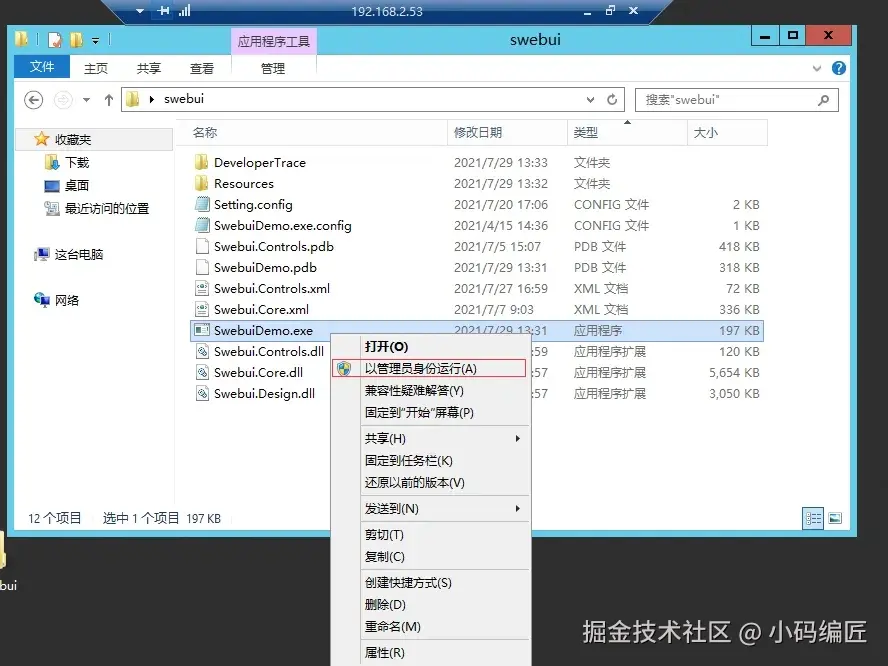This screenshot has width=888, height=666.
Task: Select the Help question mark icon
Action: [838, 68]
